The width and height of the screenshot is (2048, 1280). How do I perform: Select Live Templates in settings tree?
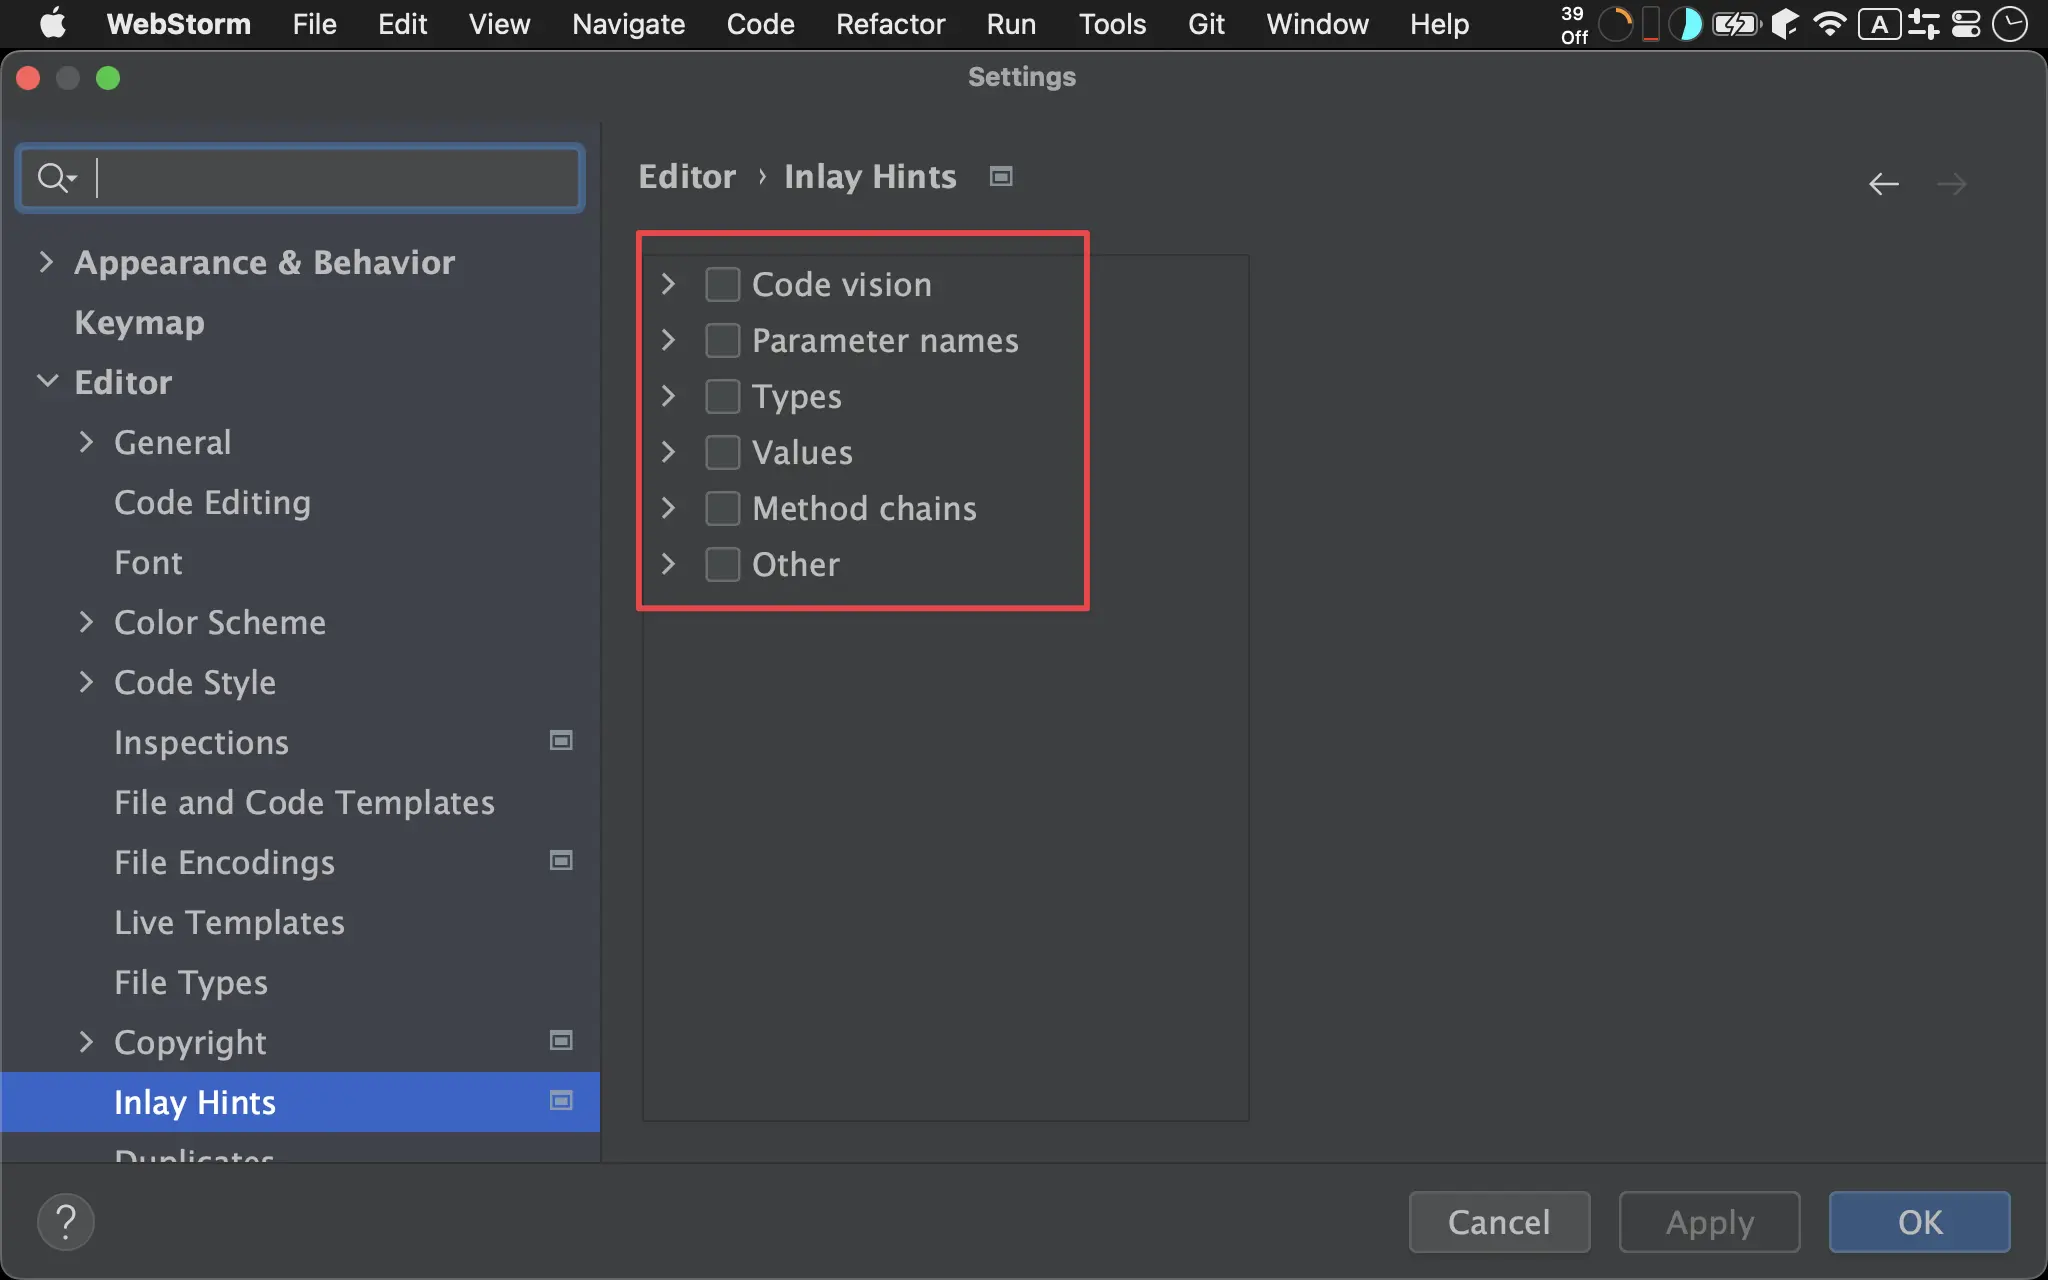[229, 922]
